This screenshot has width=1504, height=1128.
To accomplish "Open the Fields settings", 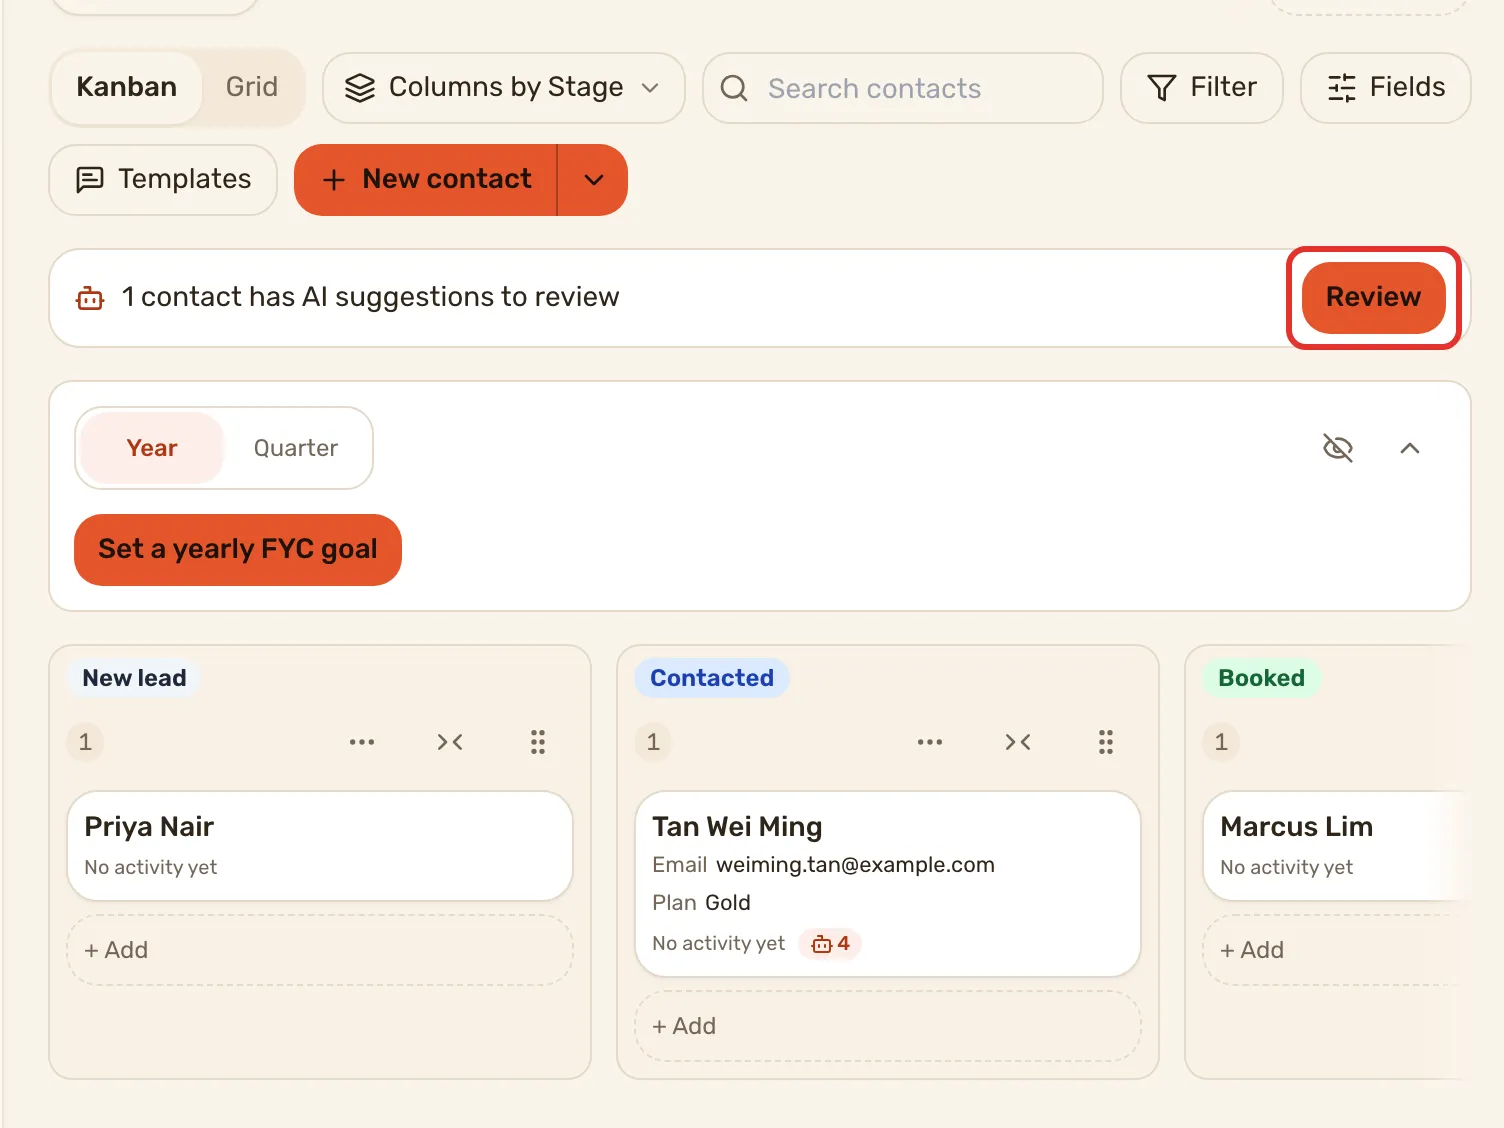I will coord(1386,88).
